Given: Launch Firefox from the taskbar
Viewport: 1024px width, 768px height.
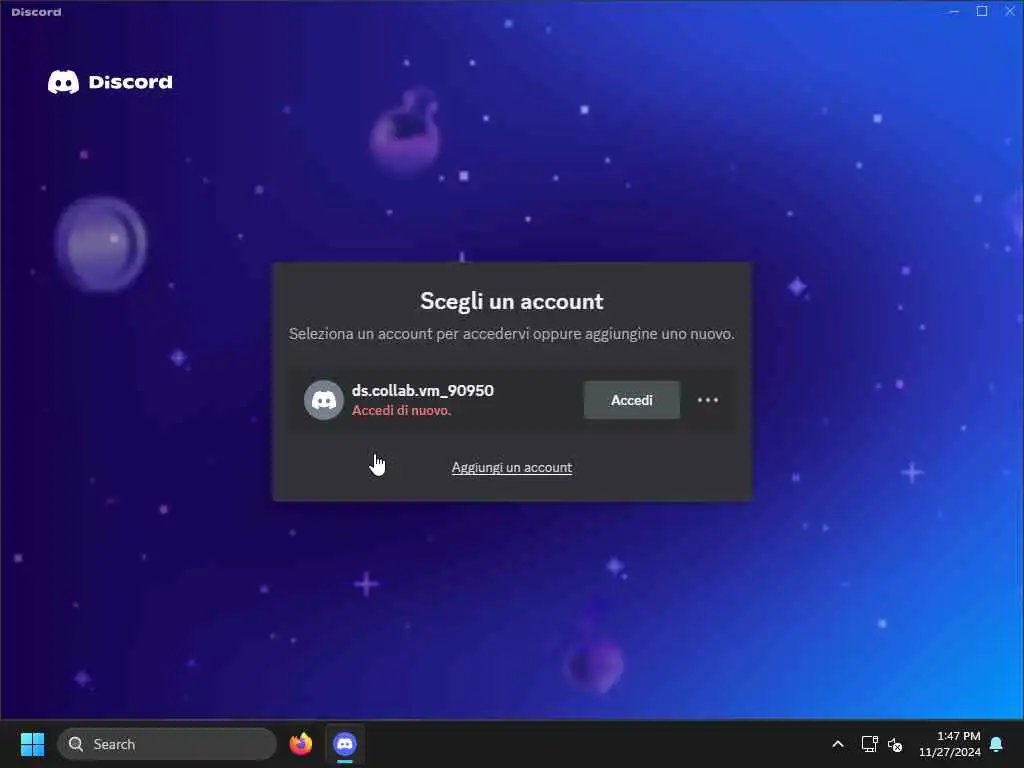Looking at the screenshot, I should [x=301, y=744].
